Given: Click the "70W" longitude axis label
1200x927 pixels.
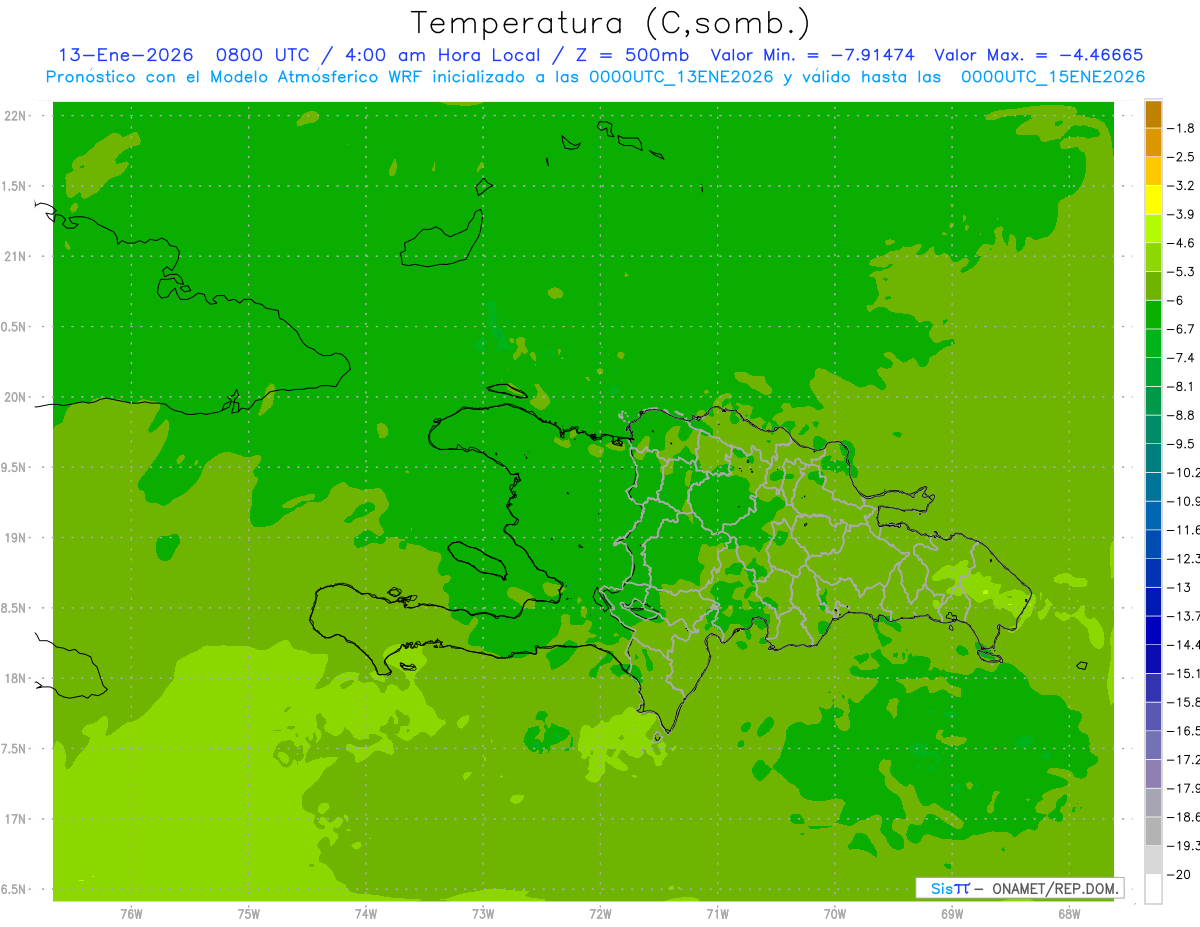Looking at the screenshot, I should pos(834,914).
